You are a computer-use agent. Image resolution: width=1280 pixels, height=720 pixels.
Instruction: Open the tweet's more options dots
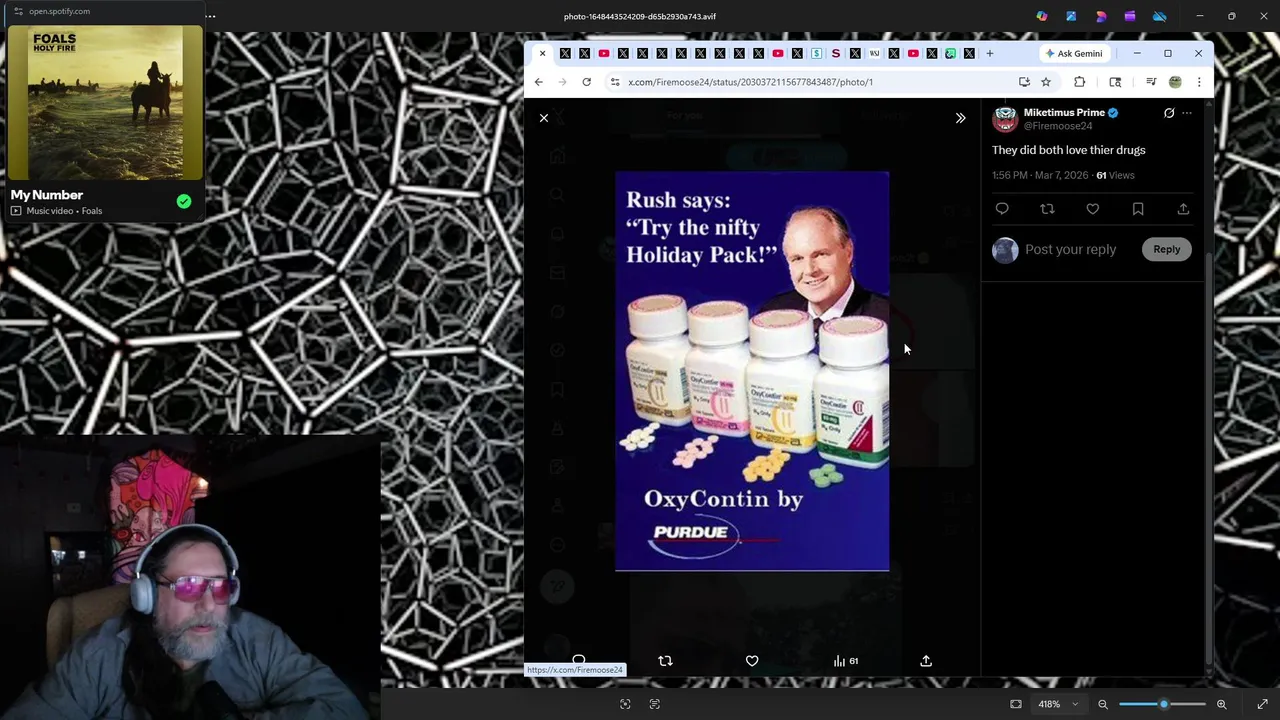coord(1187,113)
